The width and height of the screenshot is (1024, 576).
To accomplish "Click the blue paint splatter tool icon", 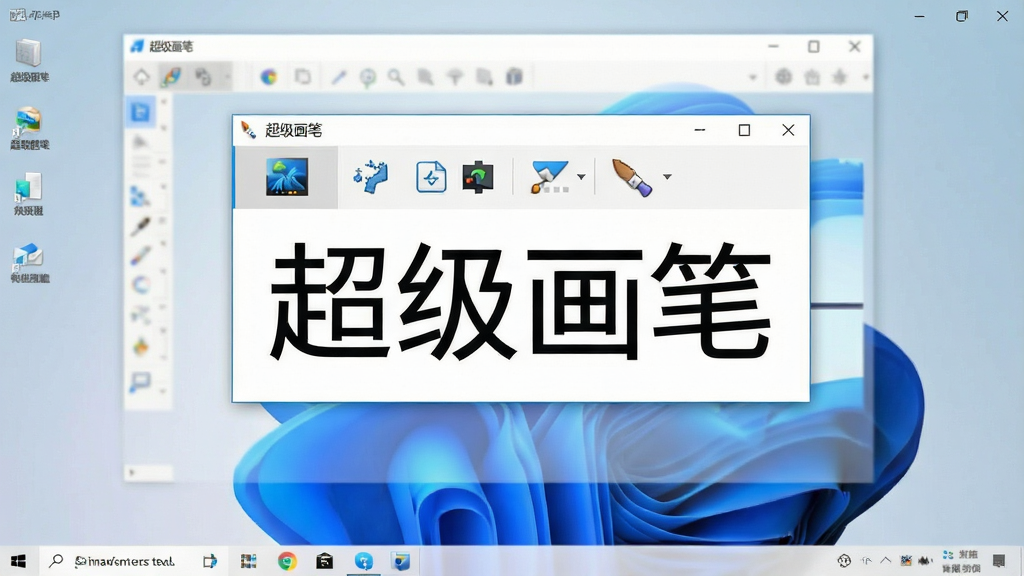I will click(371, 176).
